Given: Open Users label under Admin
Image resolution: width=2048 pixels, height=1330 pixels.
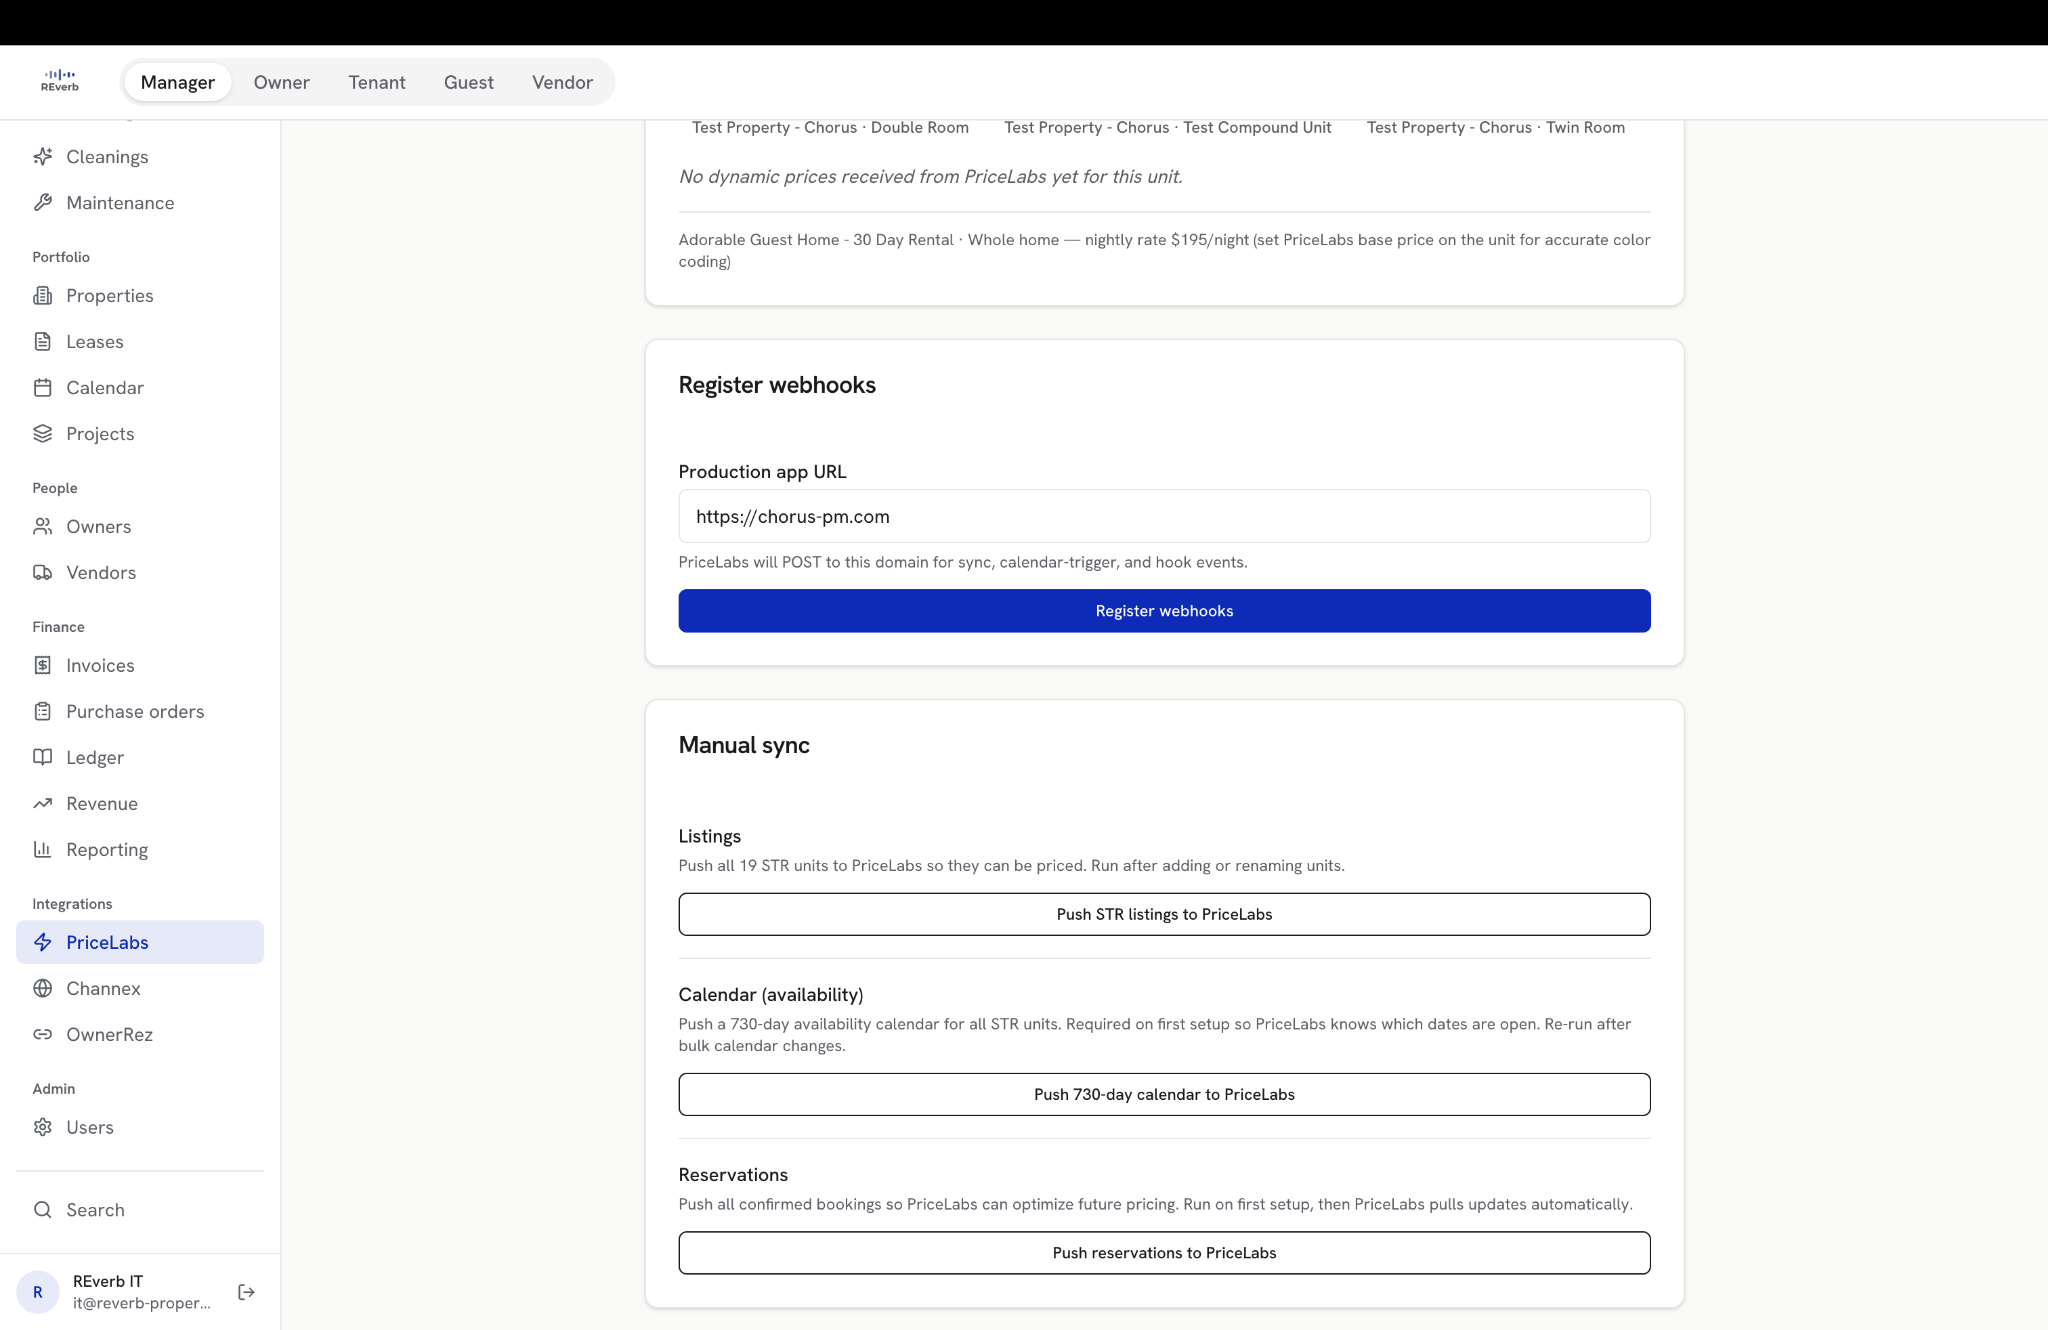Looking at the screenshot, I should (90, 1128).
